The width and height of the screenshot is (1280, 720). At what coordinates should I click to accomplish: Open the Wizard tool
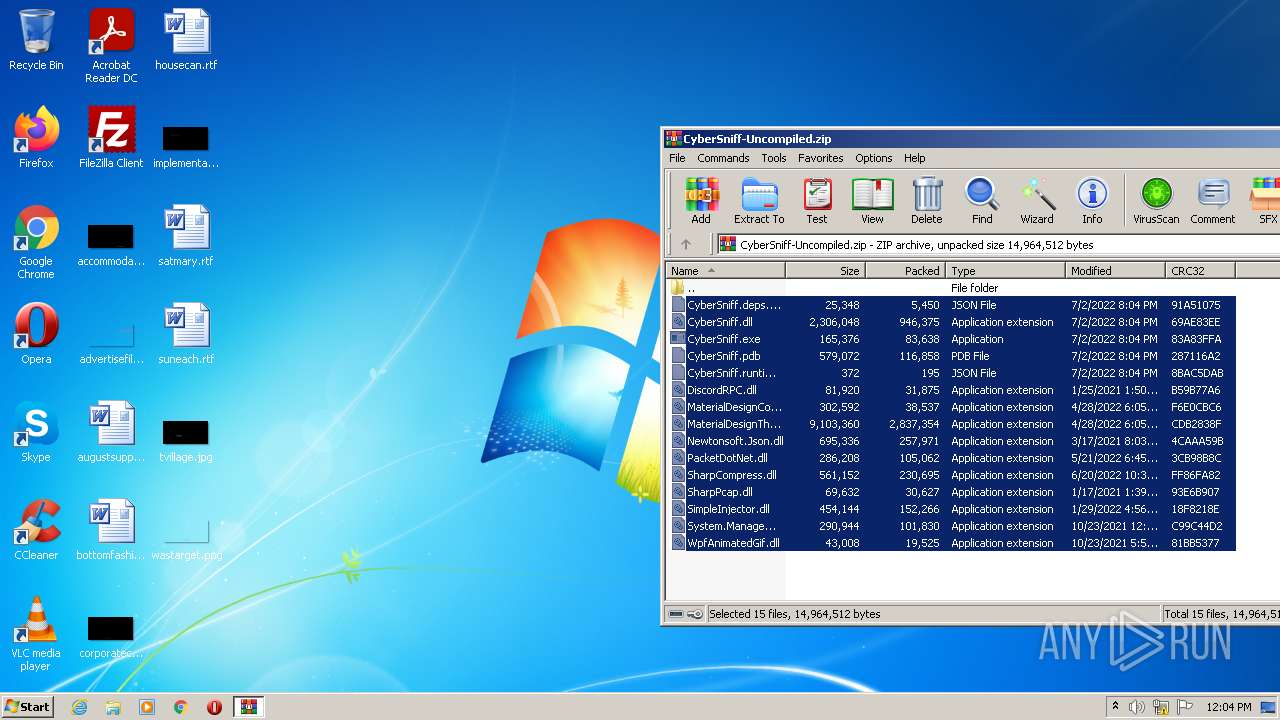point(1037,201)
